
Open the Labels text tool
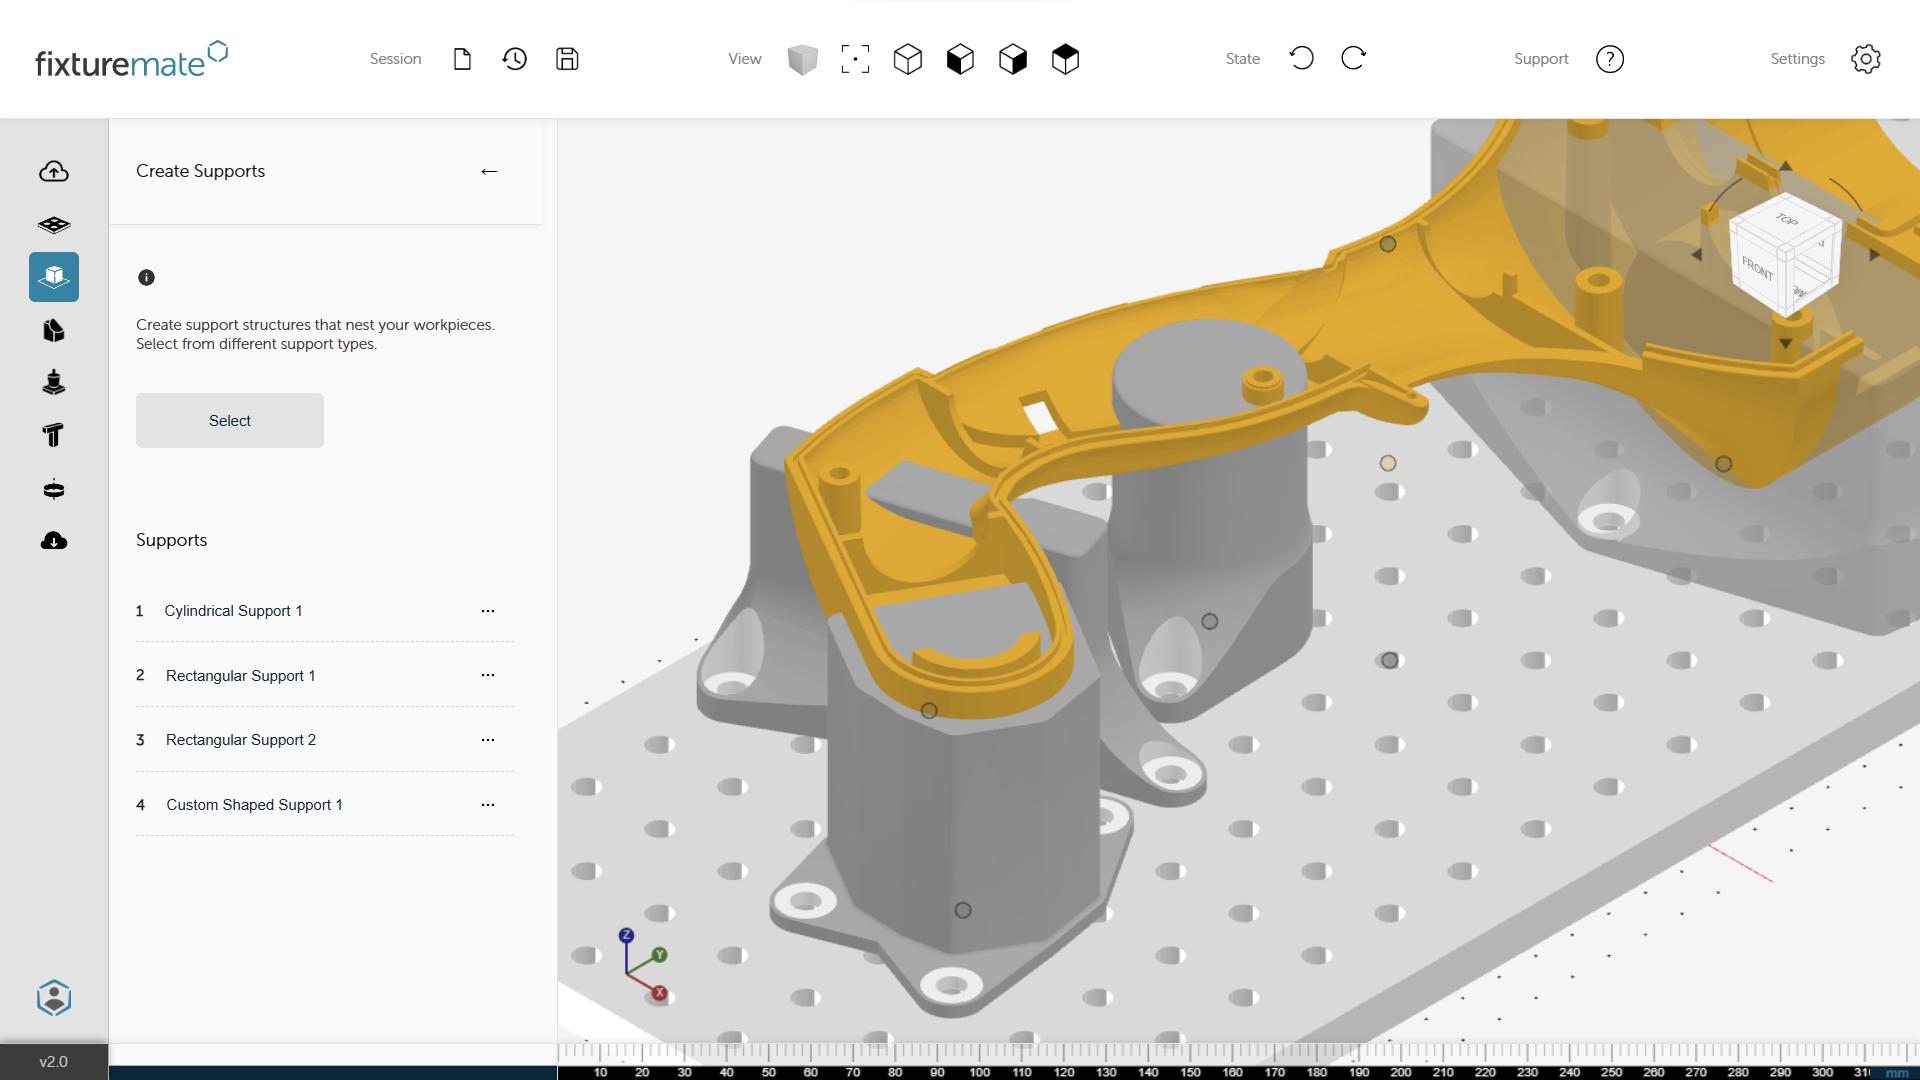(53, 435)
